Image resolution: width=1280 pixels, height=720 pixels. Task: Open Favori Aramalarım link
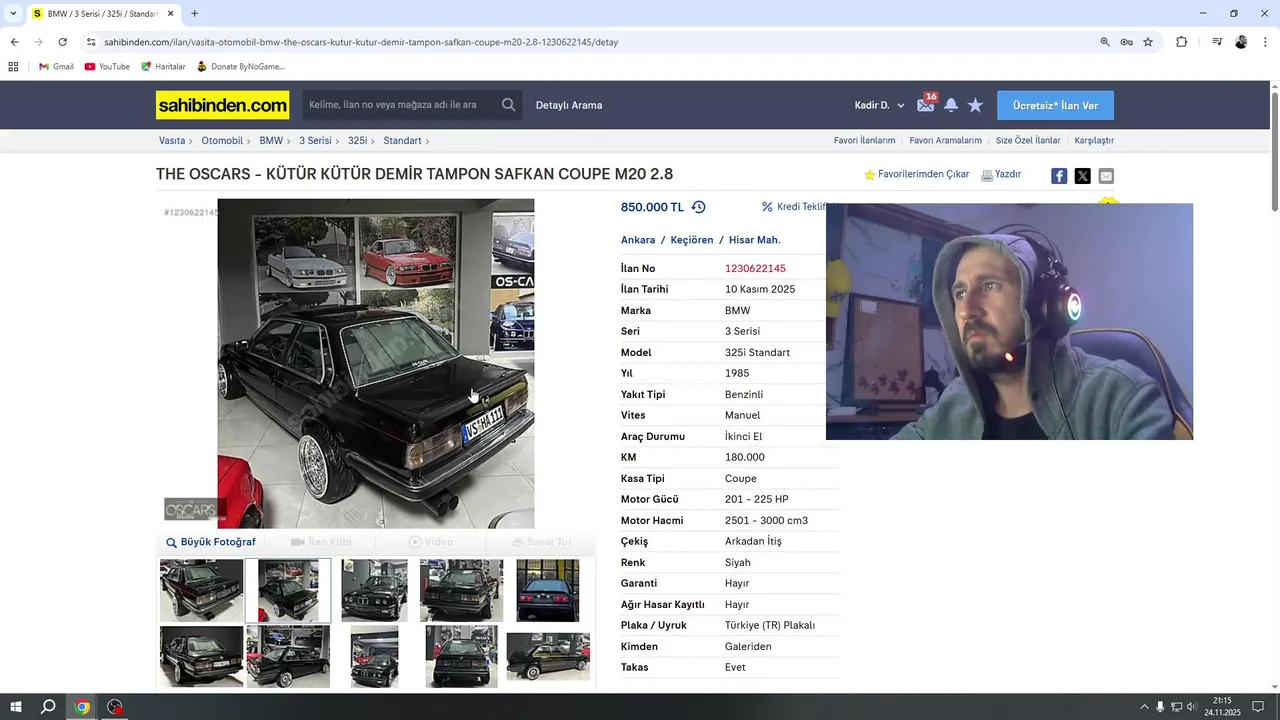pyautogui.click(x=945, y=141)
